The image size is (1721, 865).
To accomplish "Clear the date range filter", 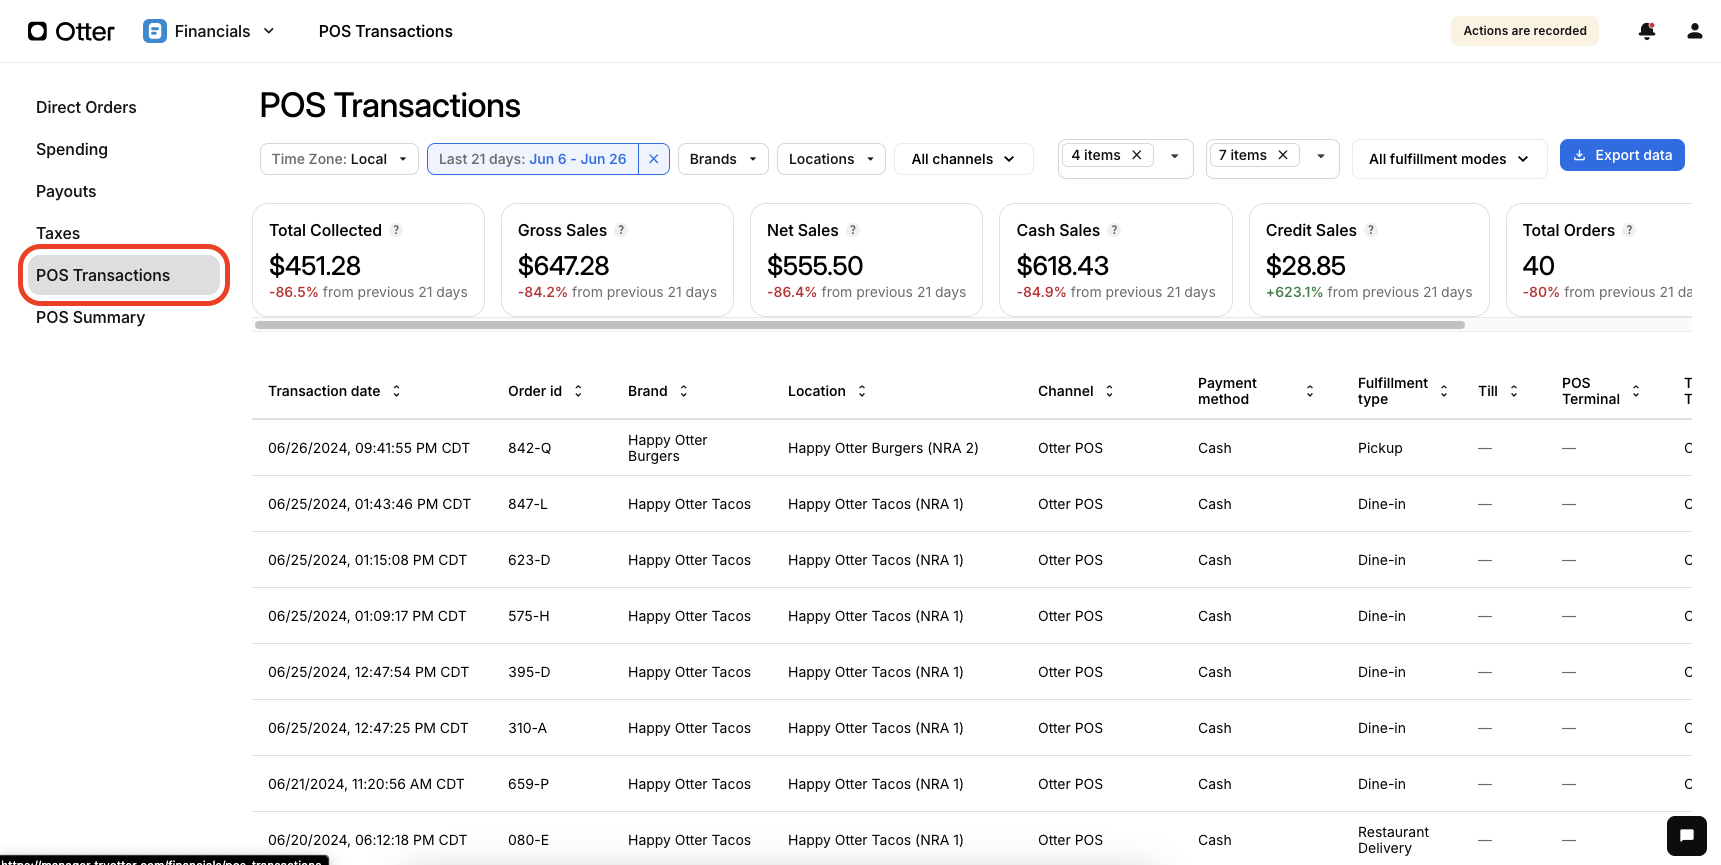I will point(653,159).
